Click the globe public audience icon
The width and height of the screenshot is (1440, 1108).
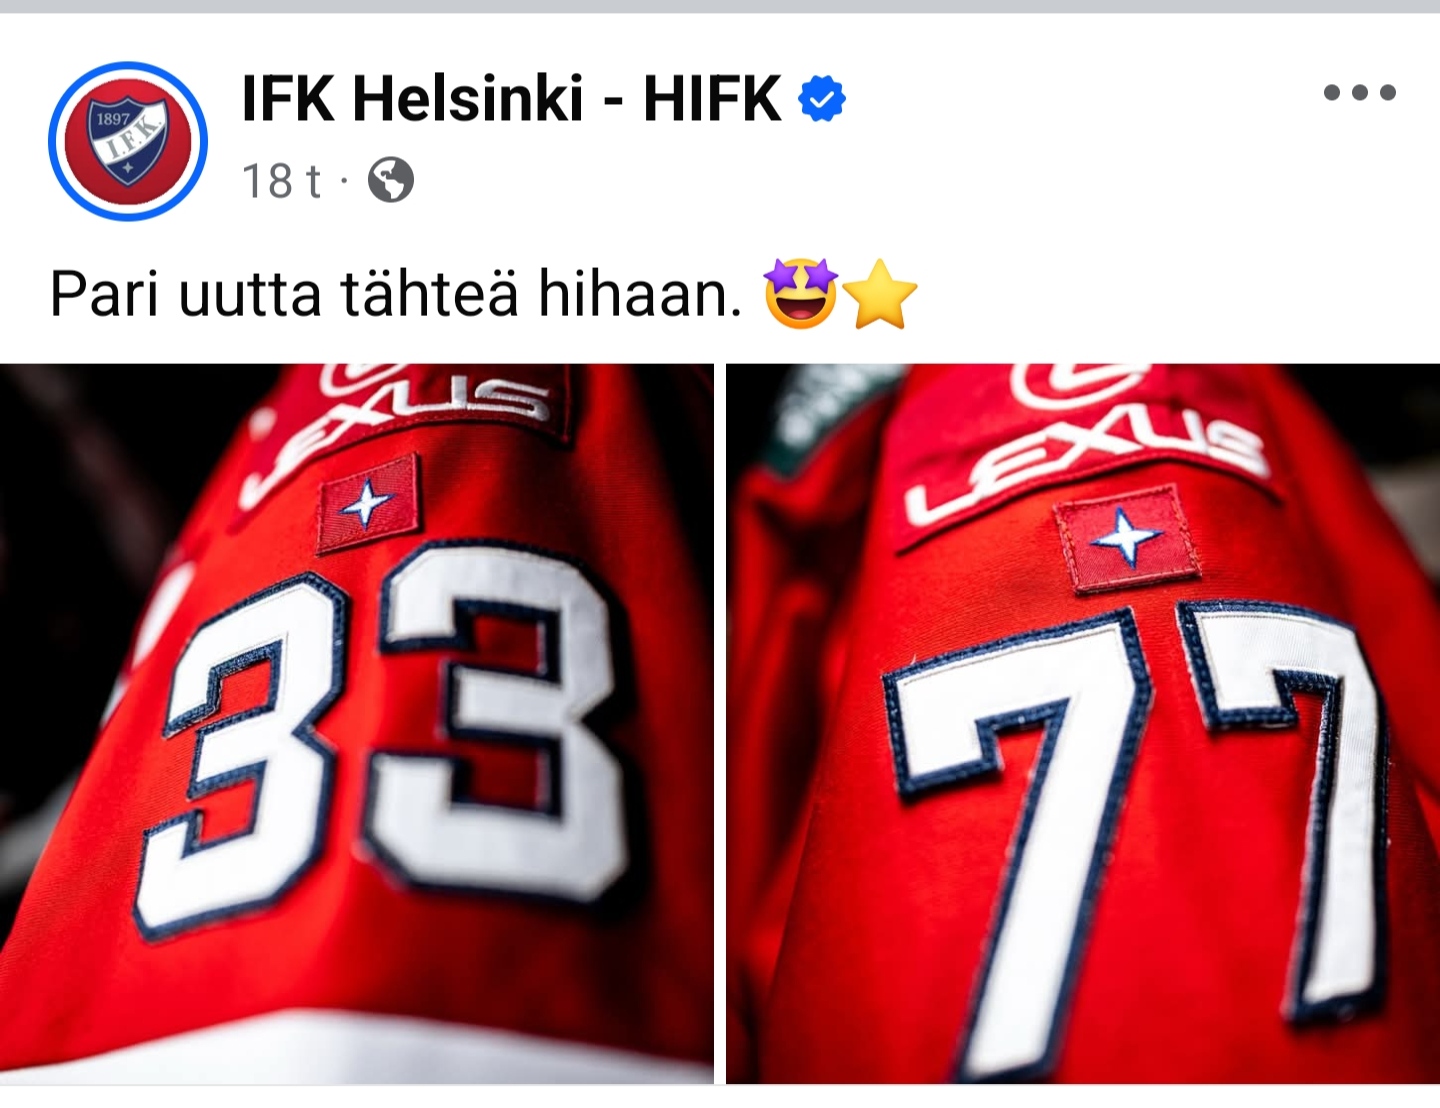point(390,181)
